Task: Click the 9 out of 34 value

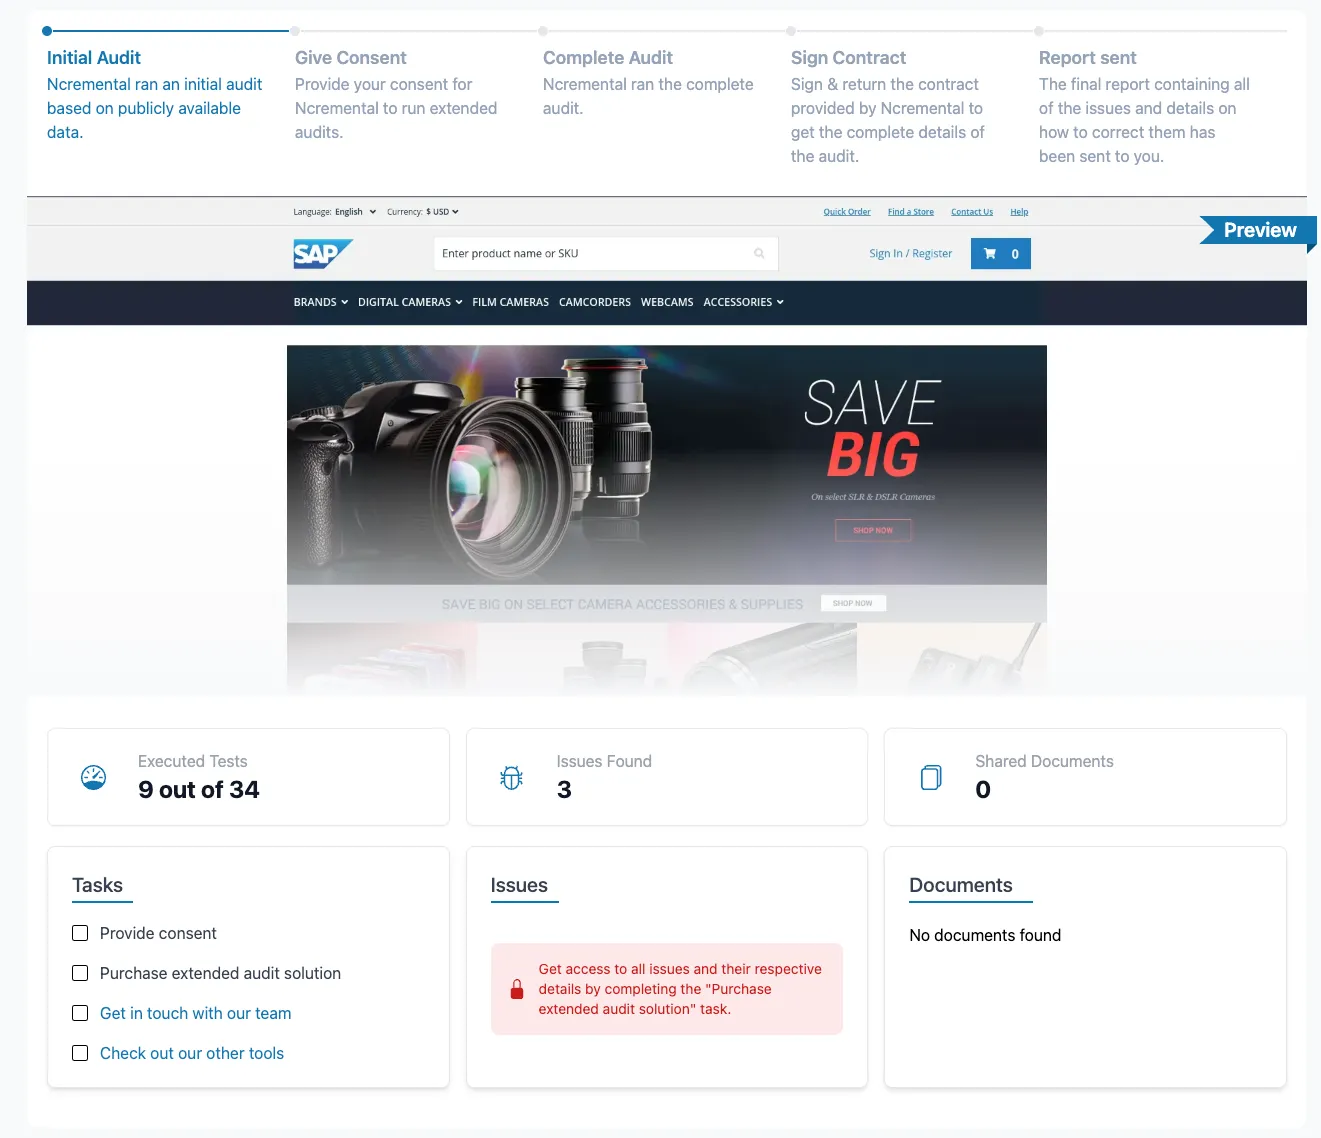Action: 199,790
